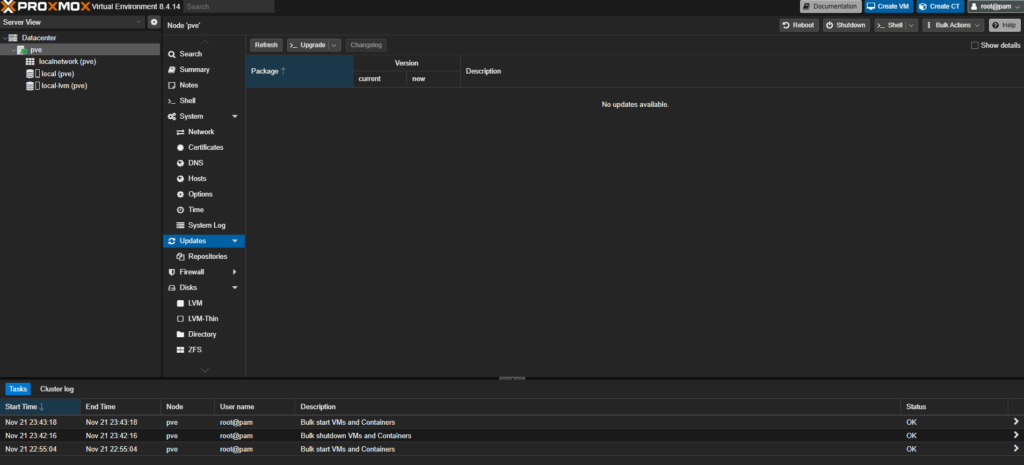Viewport: 1024px width, 465px height.
Task: Collapse the System section arrow
Action: (234, 117)
